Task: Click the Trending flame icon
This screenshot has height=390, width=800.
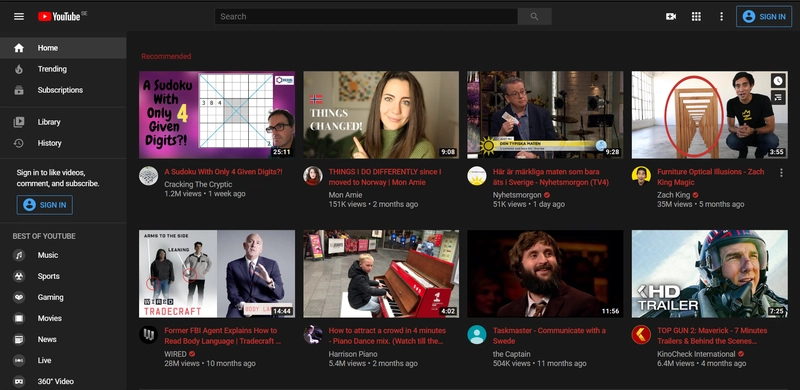Action: point(19,69)
